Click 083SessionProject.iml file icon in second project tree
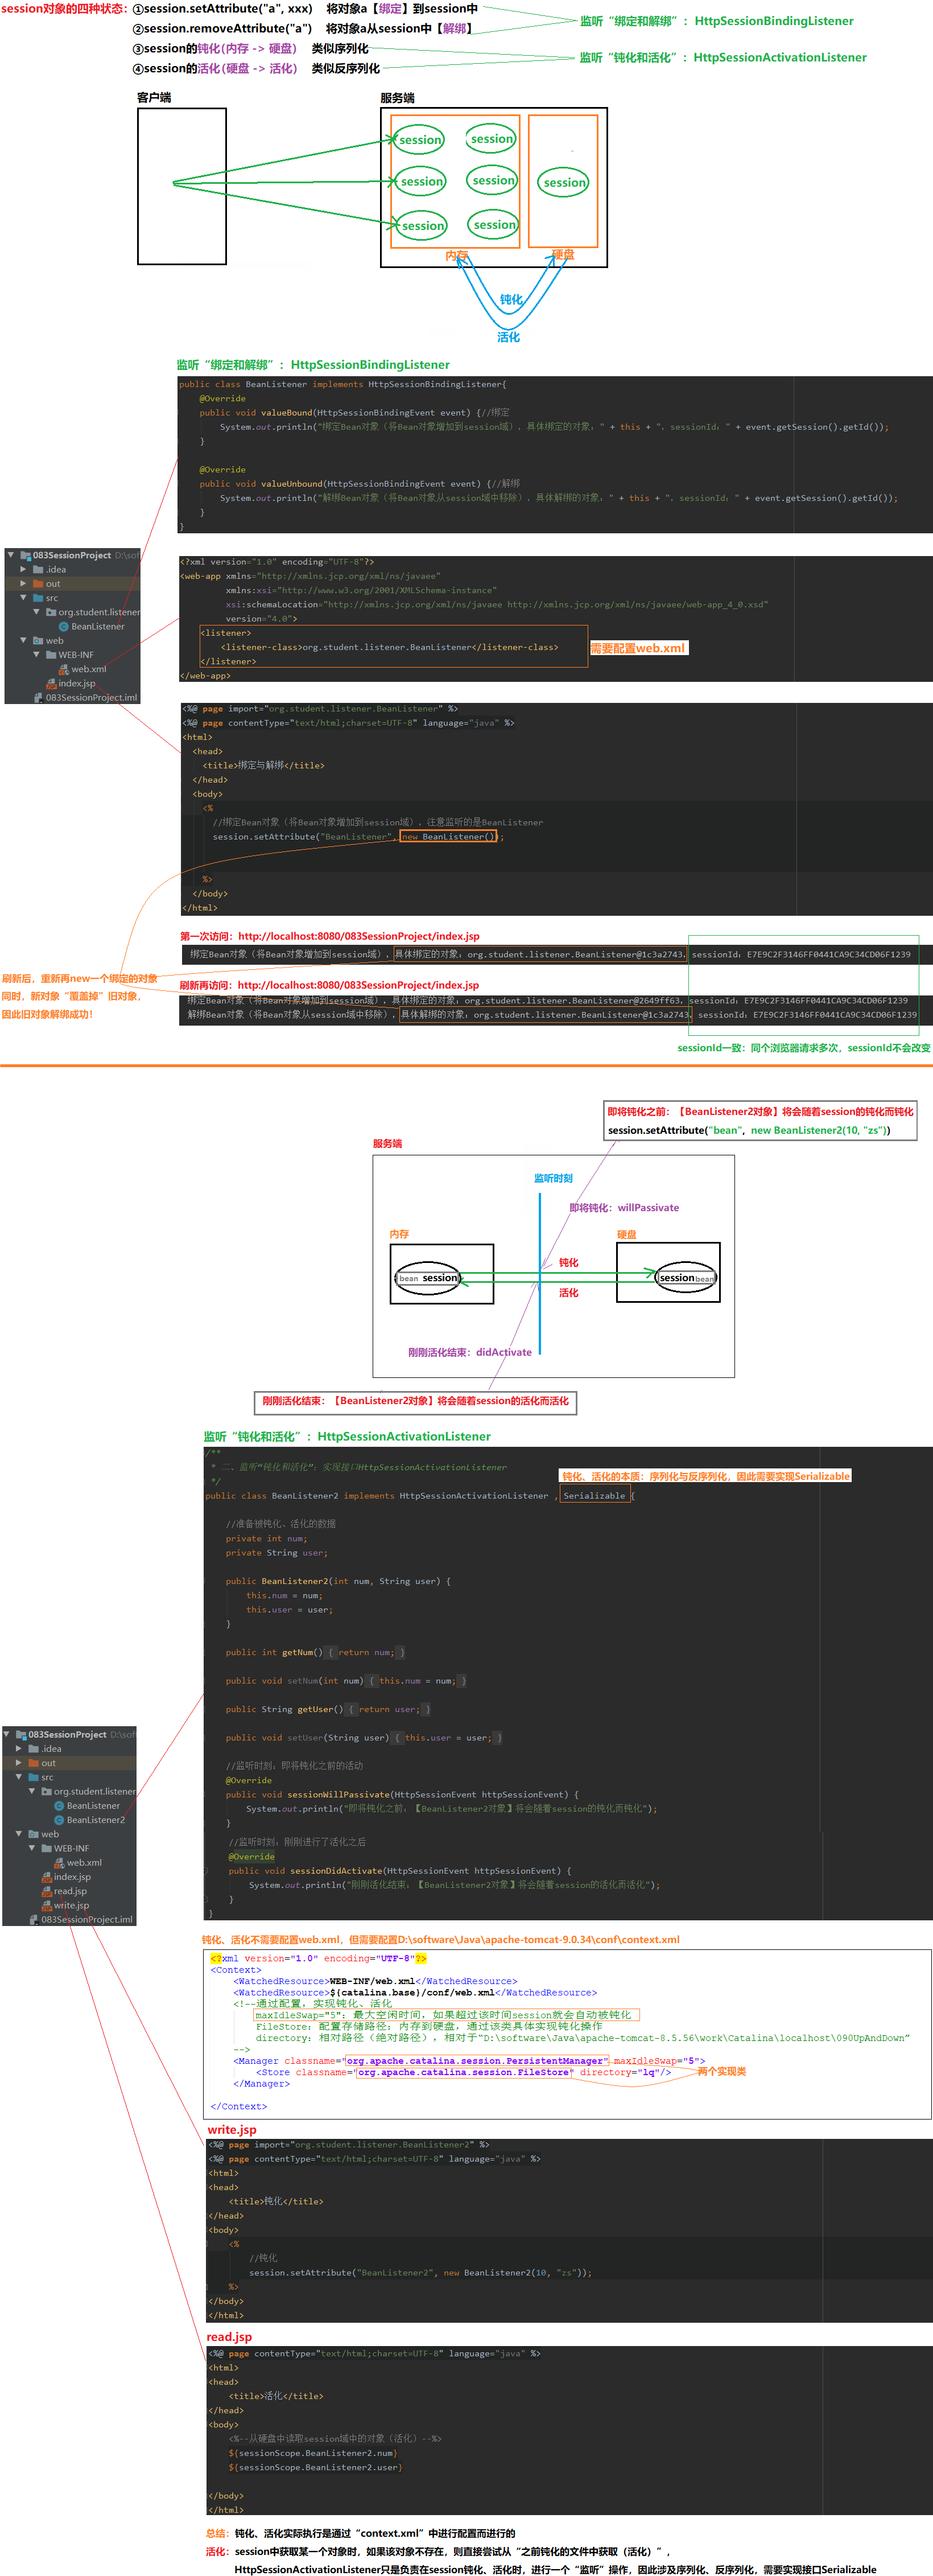 33,1919
